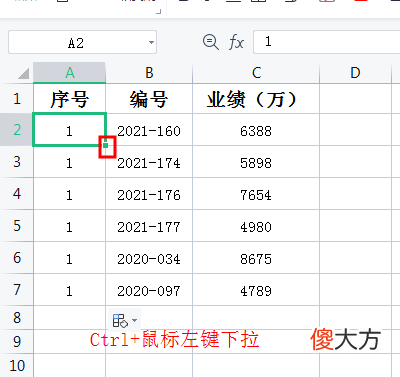Image resolution: width=400 pixels, height=377 pixels.
Task: Expand the auto-fill options dropdown arrow
Action: pyautogui.click(x=134, y=321)
